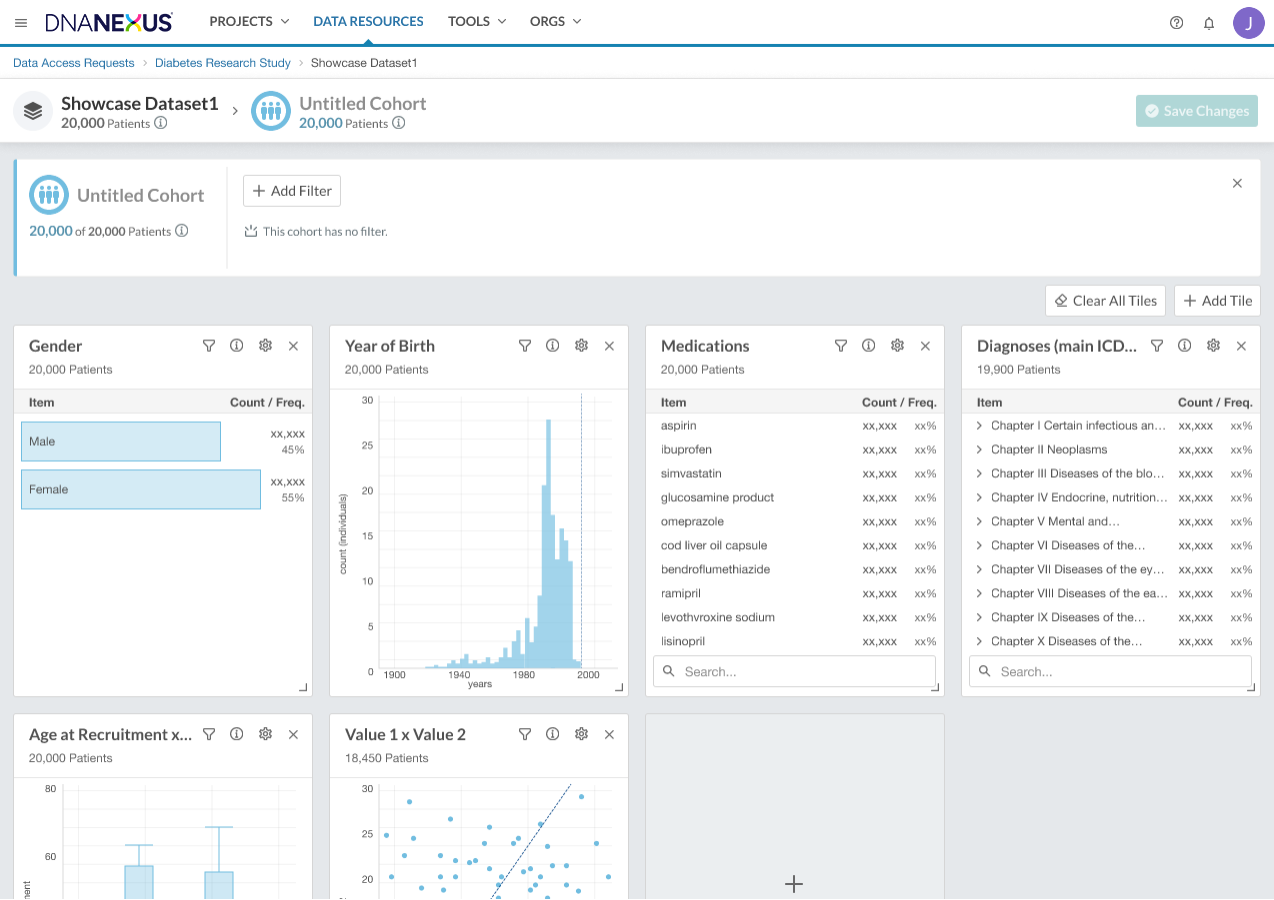Go to Diabetes Research Study breadcrumb

click(x=223, y=63)
